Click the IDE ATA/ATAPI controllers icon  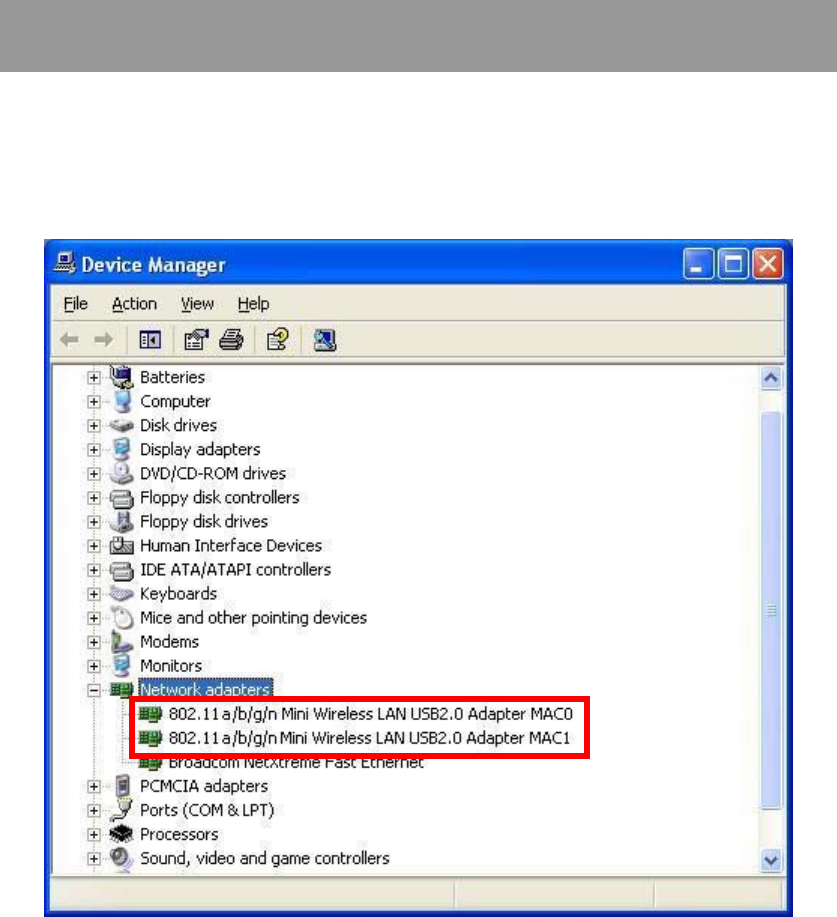point(122,570)
